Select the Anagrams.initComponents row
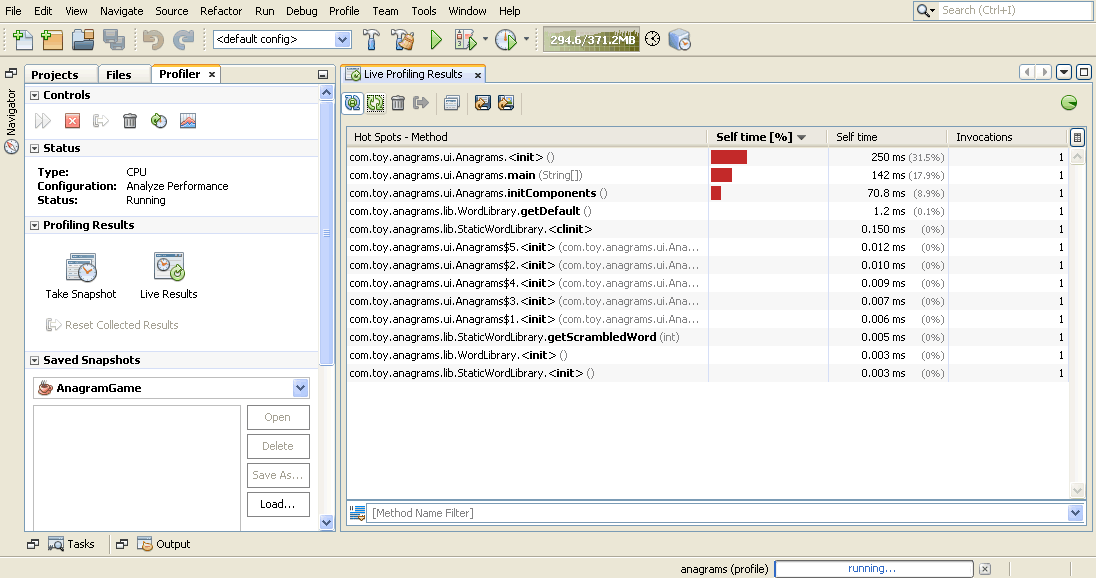The image size is (1096, 578). coord(707,193)
